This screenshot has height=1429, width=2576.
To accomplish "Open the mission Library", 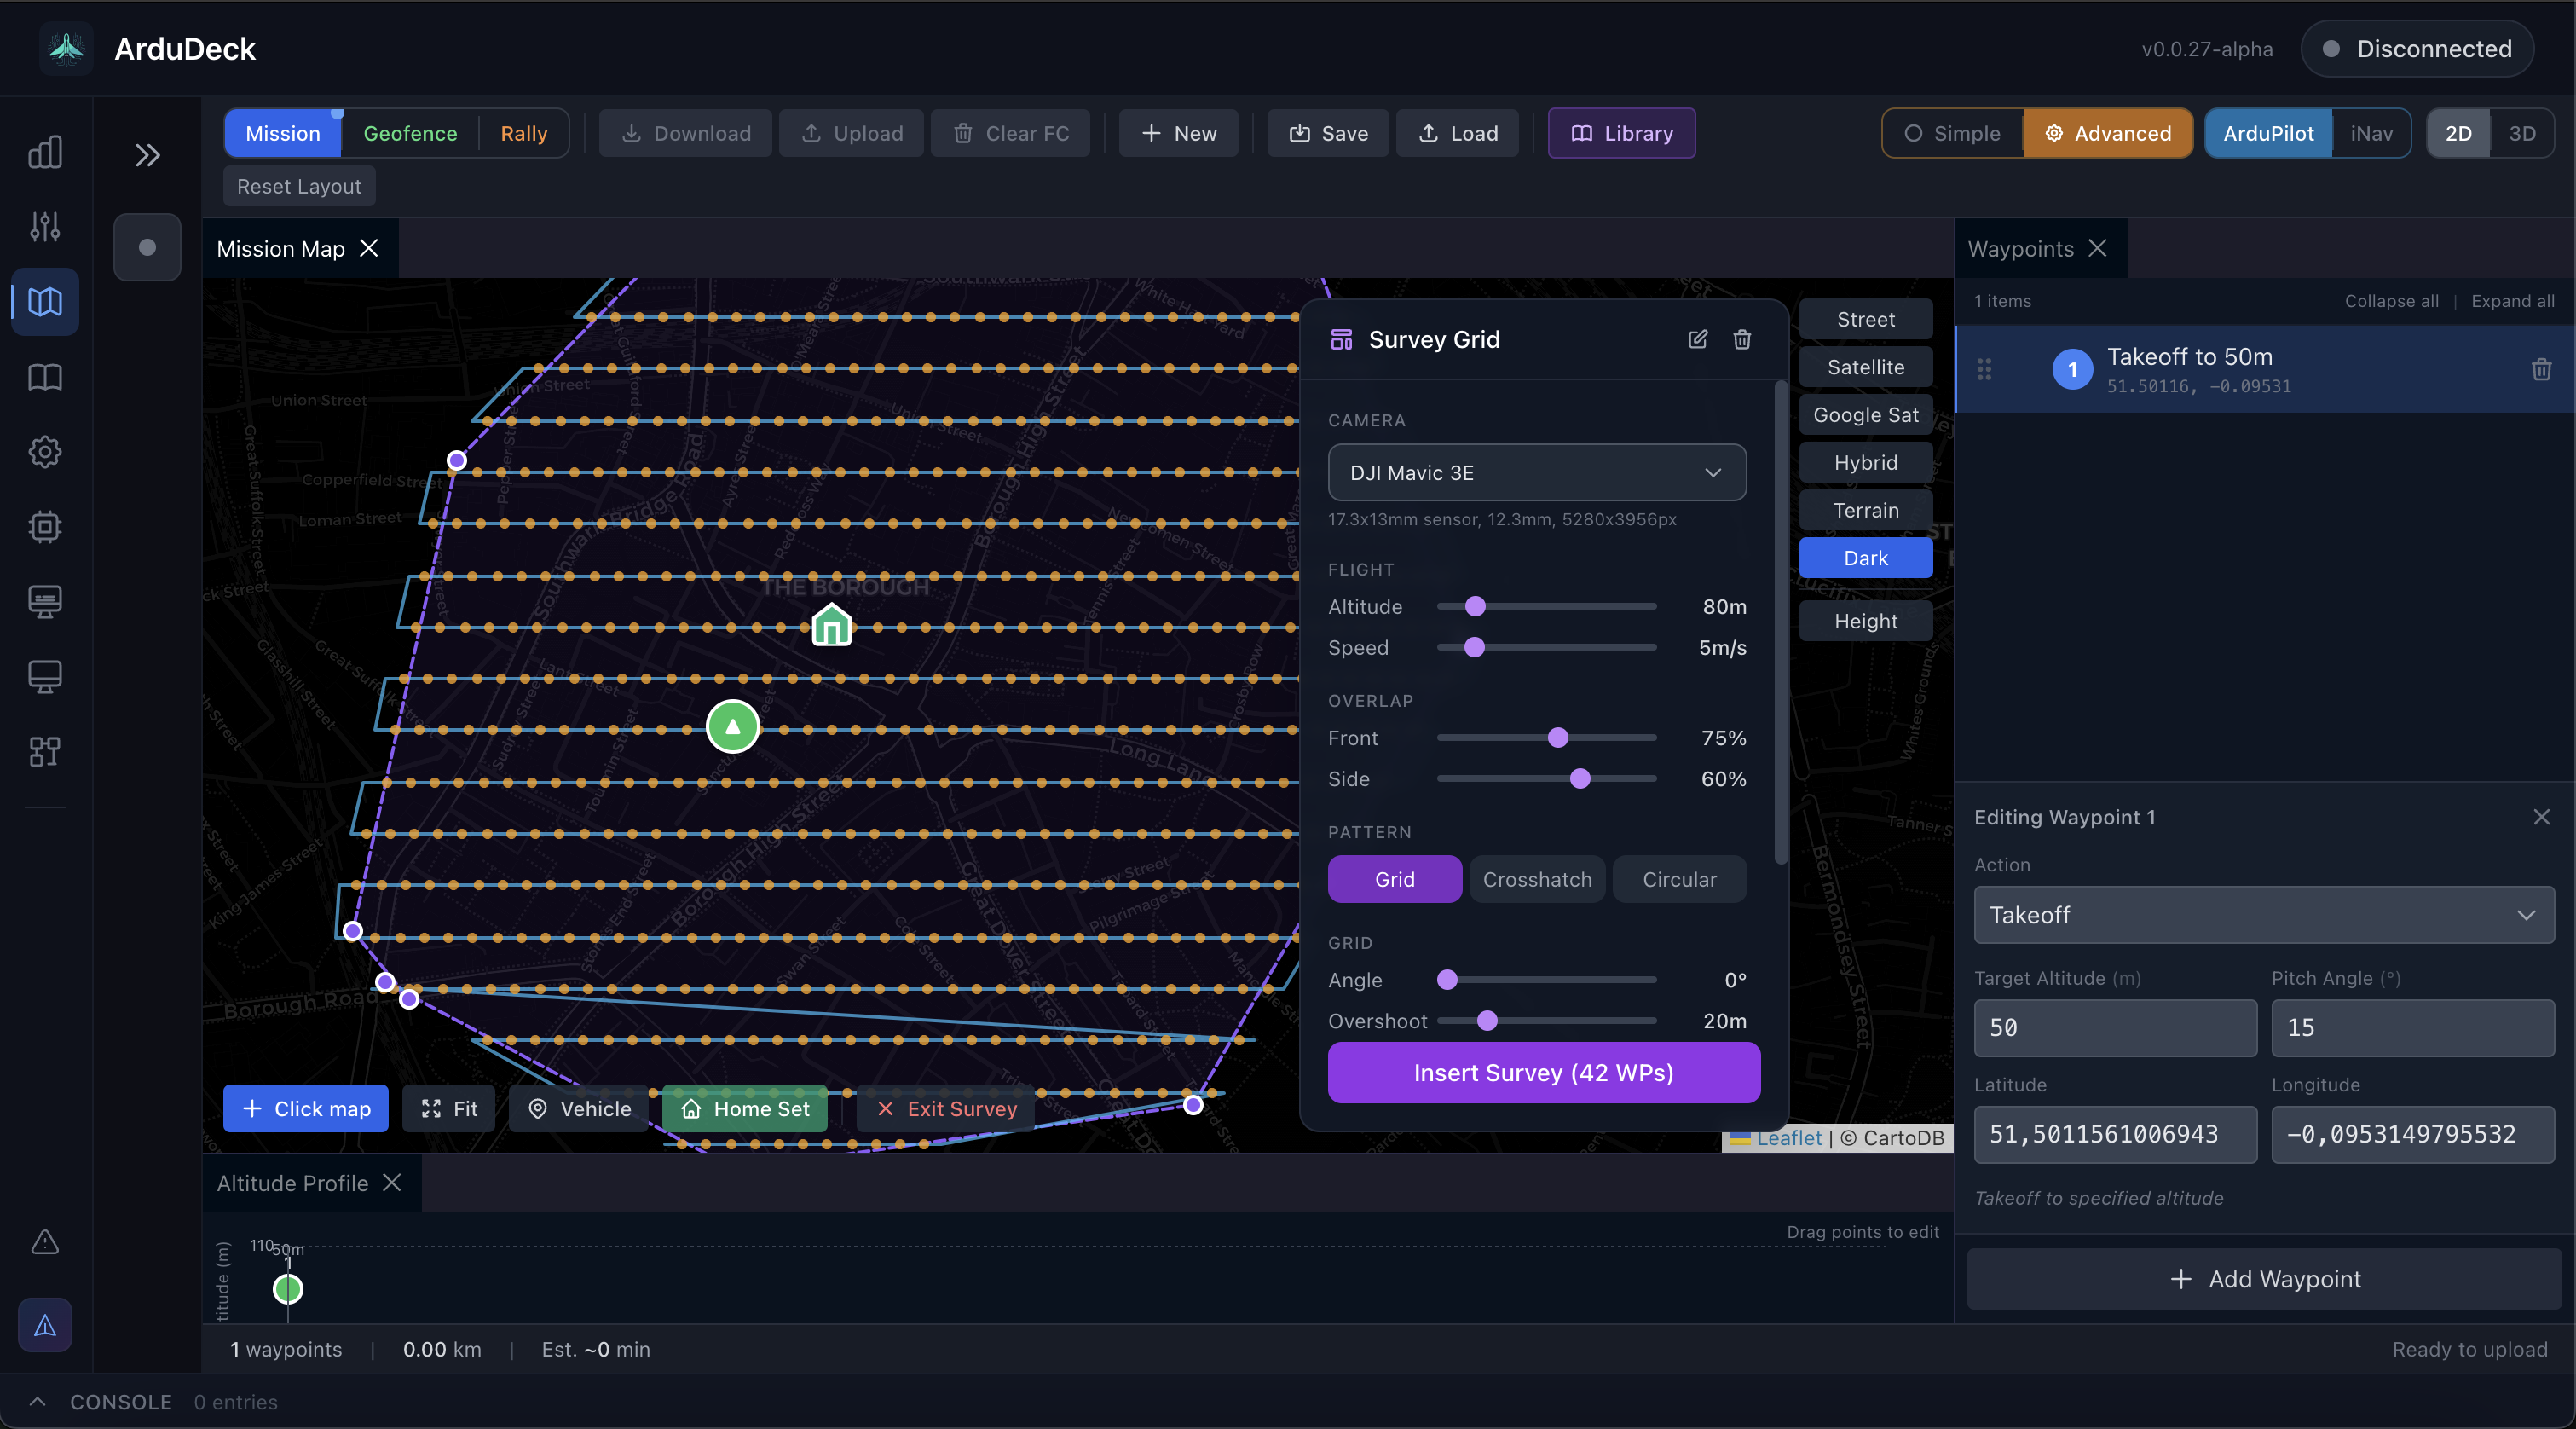I will pyautogui.click(x=1621, y=133).
